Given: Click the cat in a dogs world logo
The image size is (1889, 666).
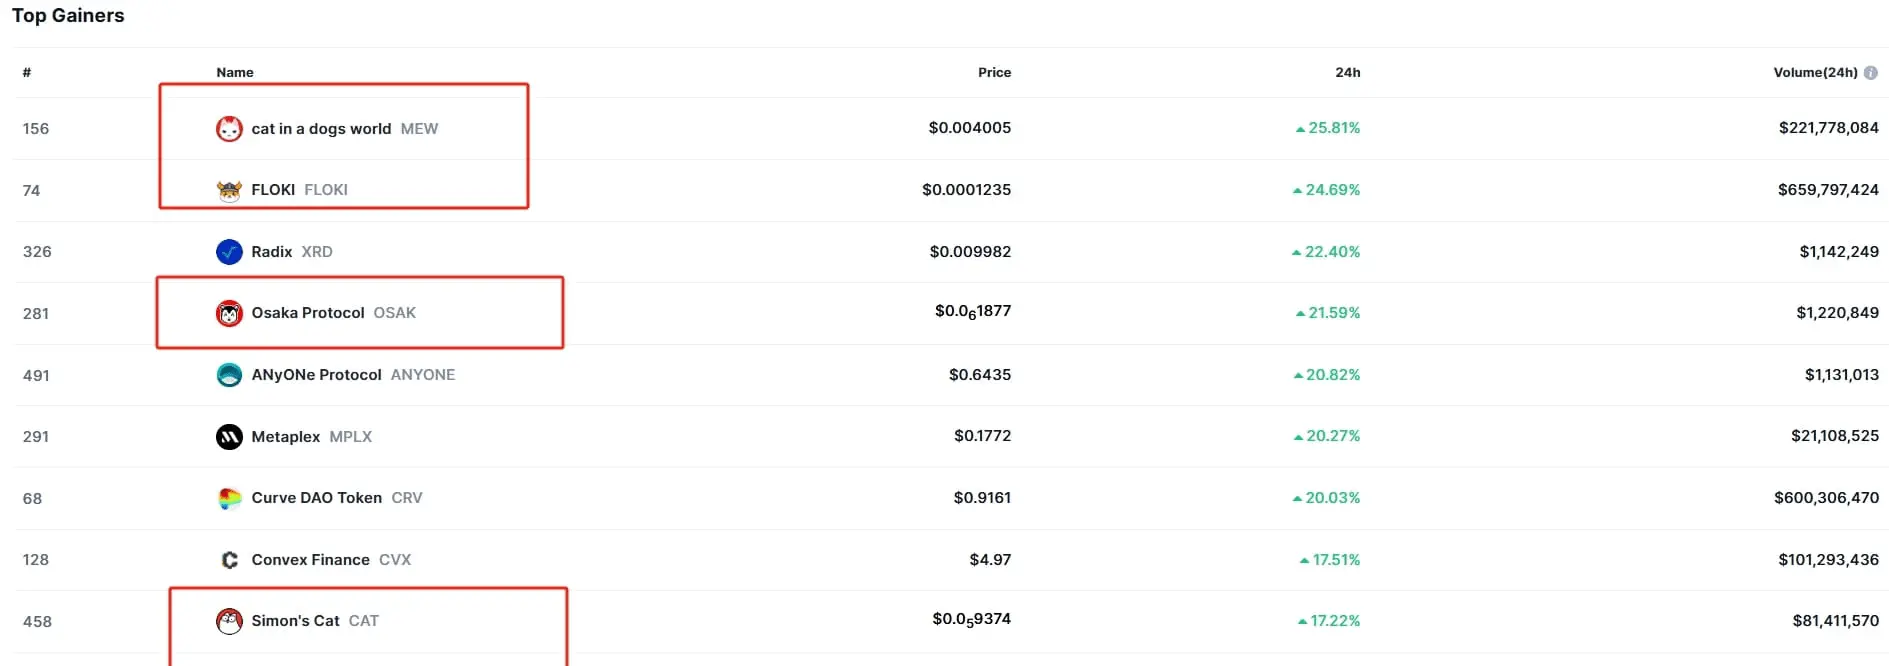Looking at the screenshot, I should pos(229,128).
